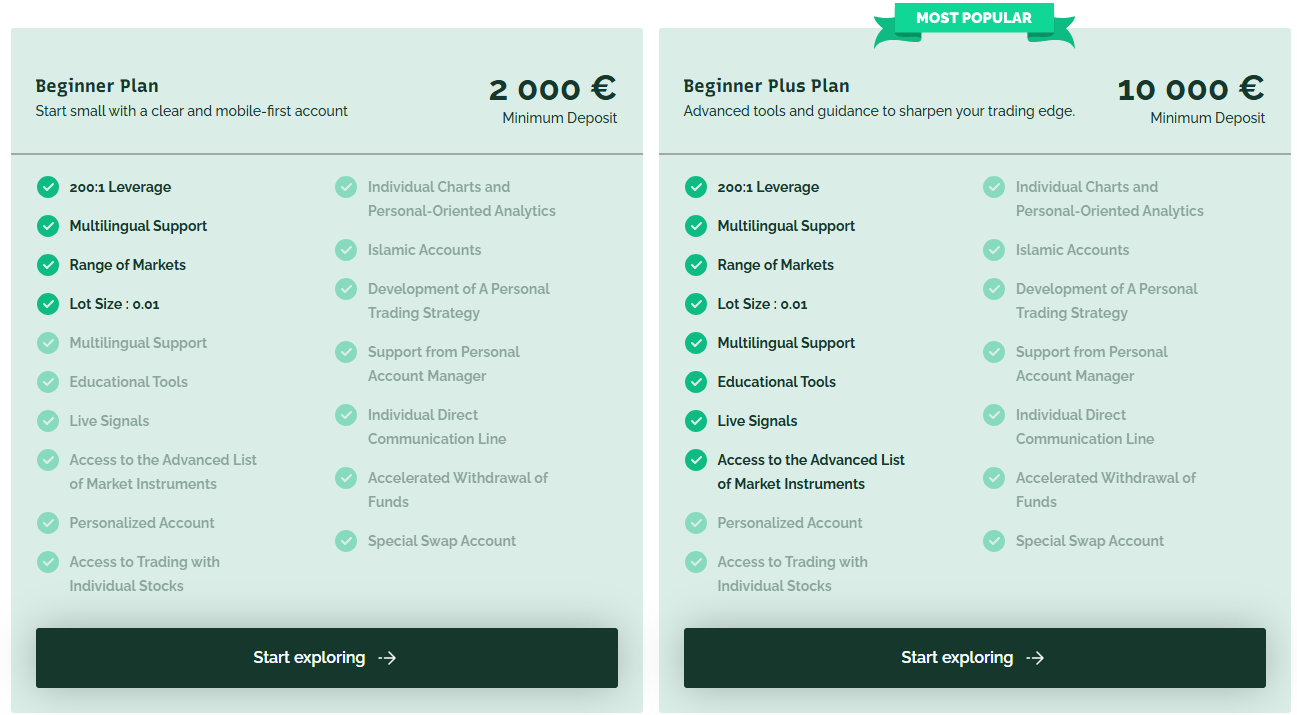
Task: Select the Beginner Plan title
Action: point(97,86)
